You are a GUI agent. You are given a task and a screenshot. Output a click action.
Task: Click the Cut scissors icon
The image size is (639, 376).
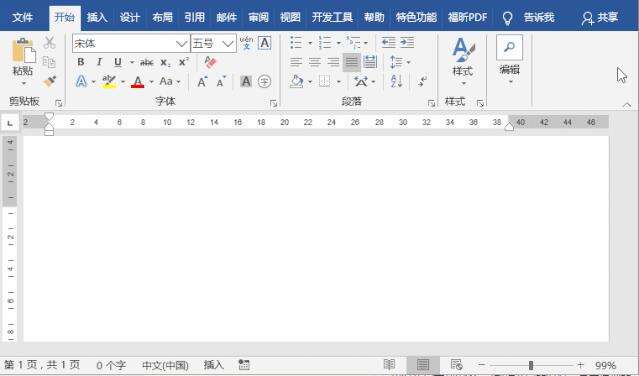point(49,43)
